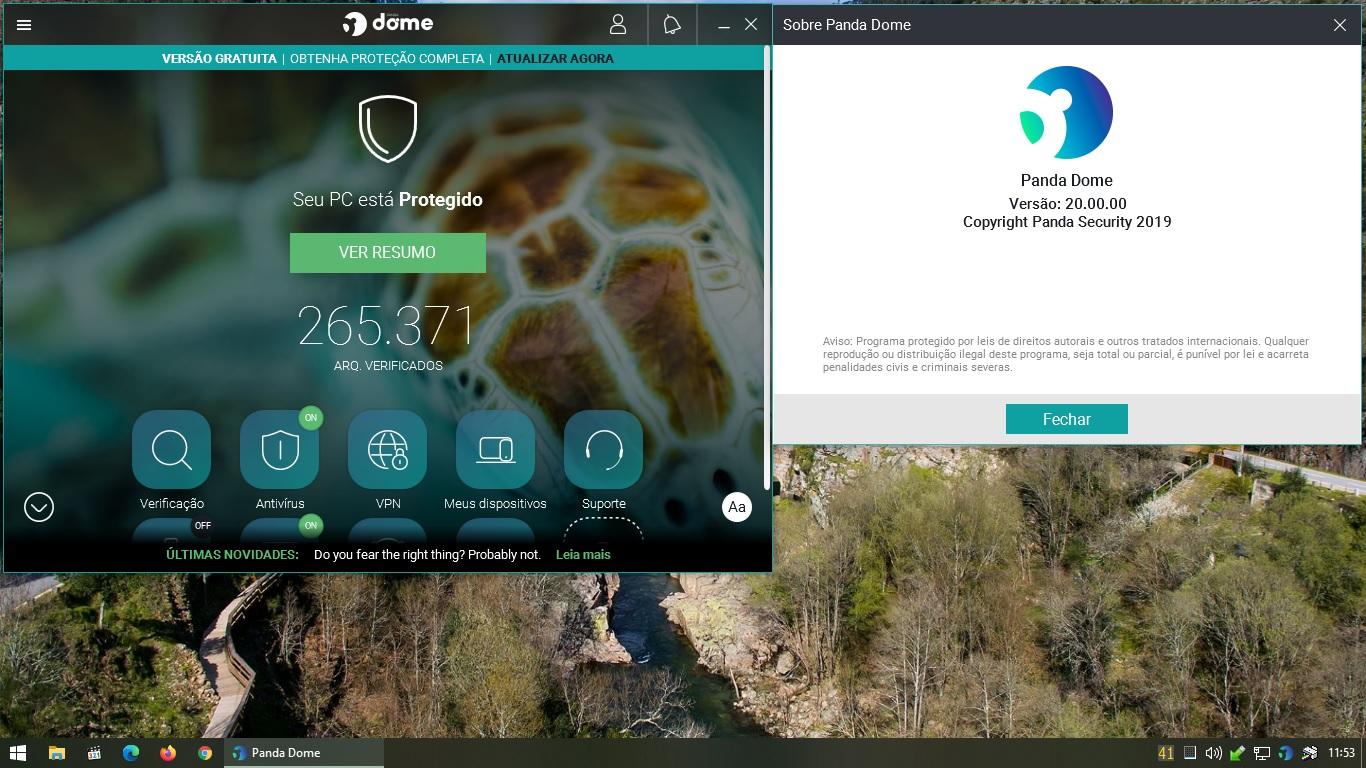Click the shield protection status icon
Viewport: 1366px width, 768px height.
[x=388, y=129]
